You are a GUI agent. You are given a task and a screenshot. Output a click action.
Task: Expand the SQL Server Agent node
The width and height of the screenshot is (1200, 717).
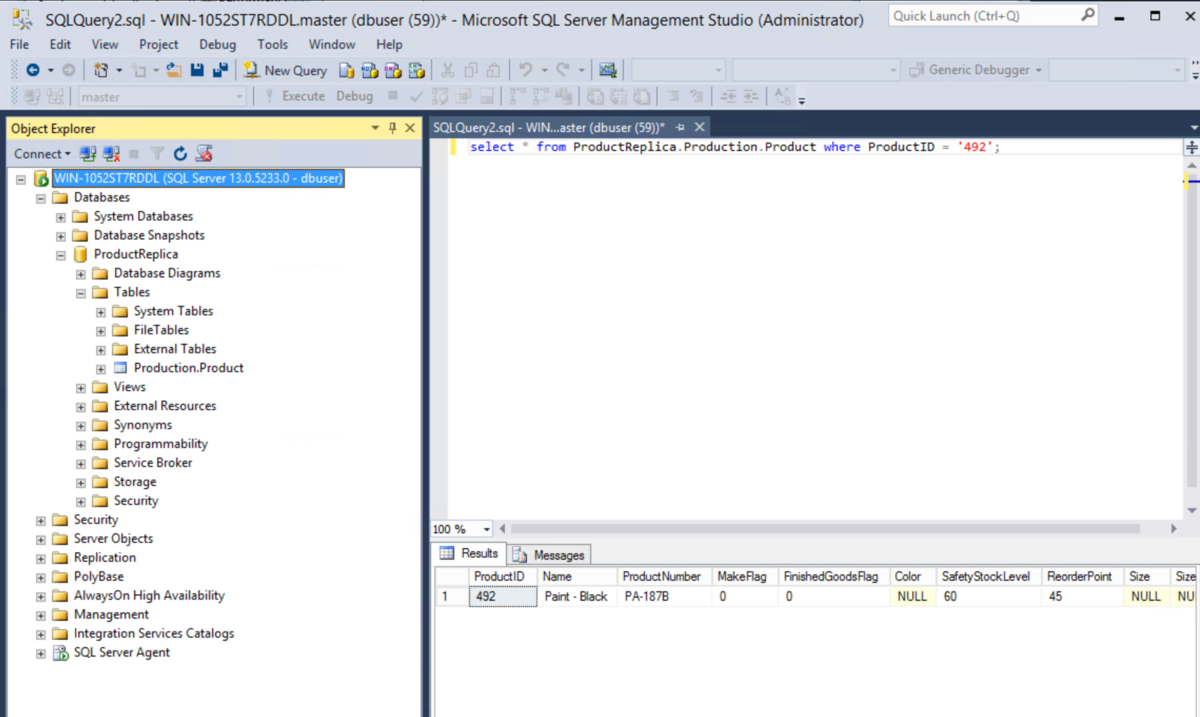(41, 654)
